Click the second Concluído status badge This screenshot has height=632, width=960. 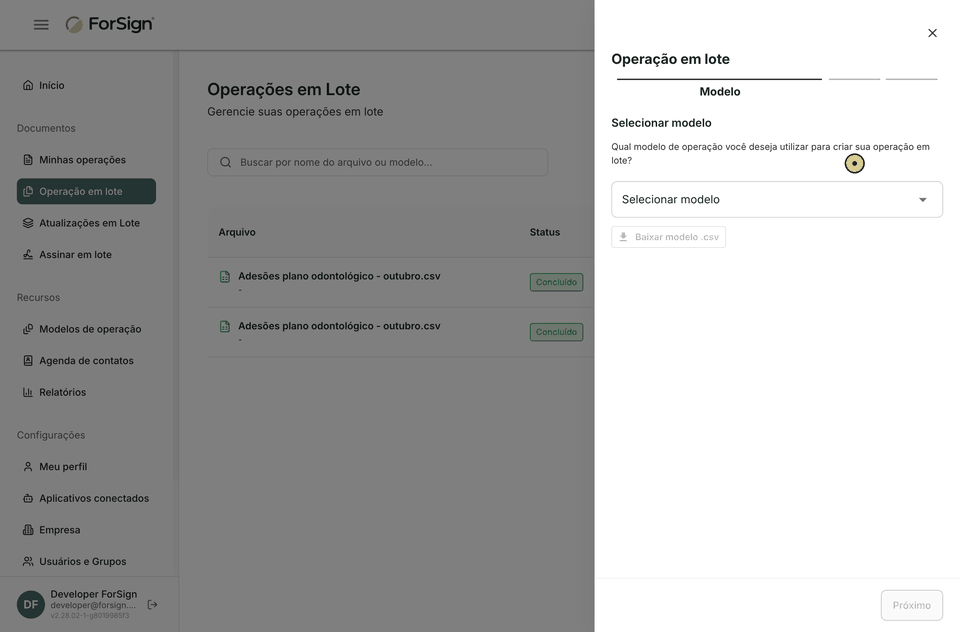click(x=557, y=332)
